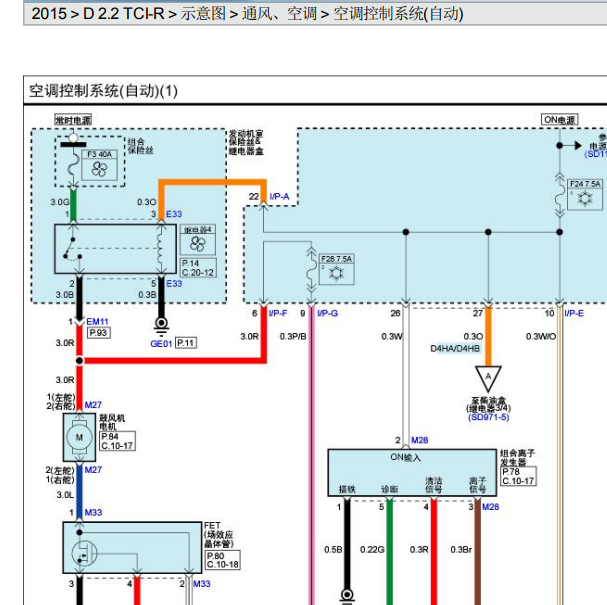
Task: Click the diagram title 空调控制系统(自动)(1)
Action: (x=103, y=91)
